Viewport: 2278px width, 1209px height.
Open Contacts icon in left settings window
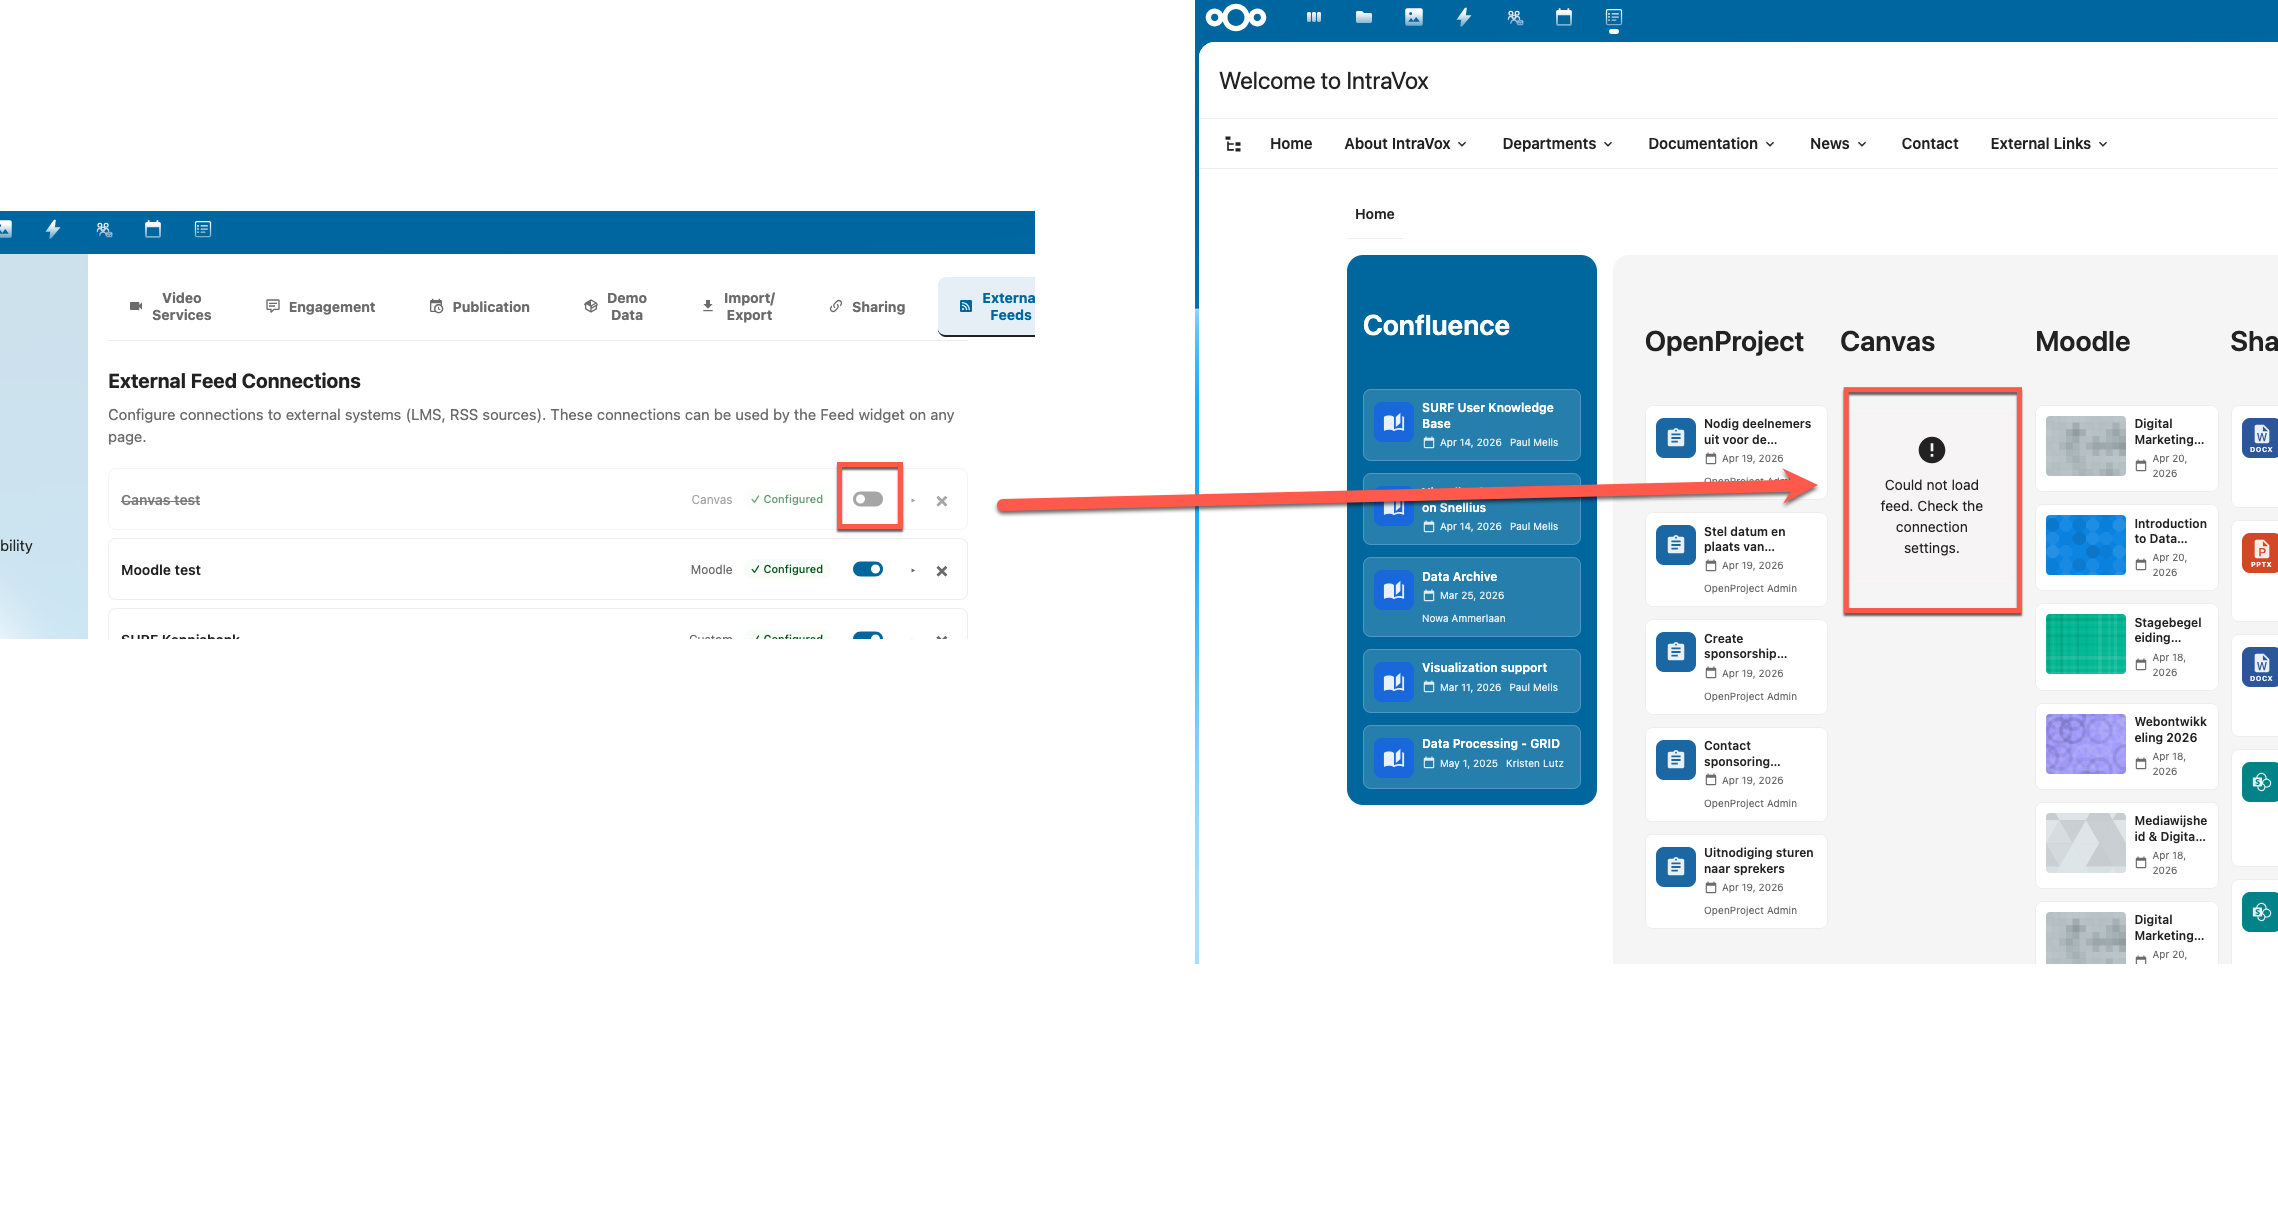pos(104,229)
